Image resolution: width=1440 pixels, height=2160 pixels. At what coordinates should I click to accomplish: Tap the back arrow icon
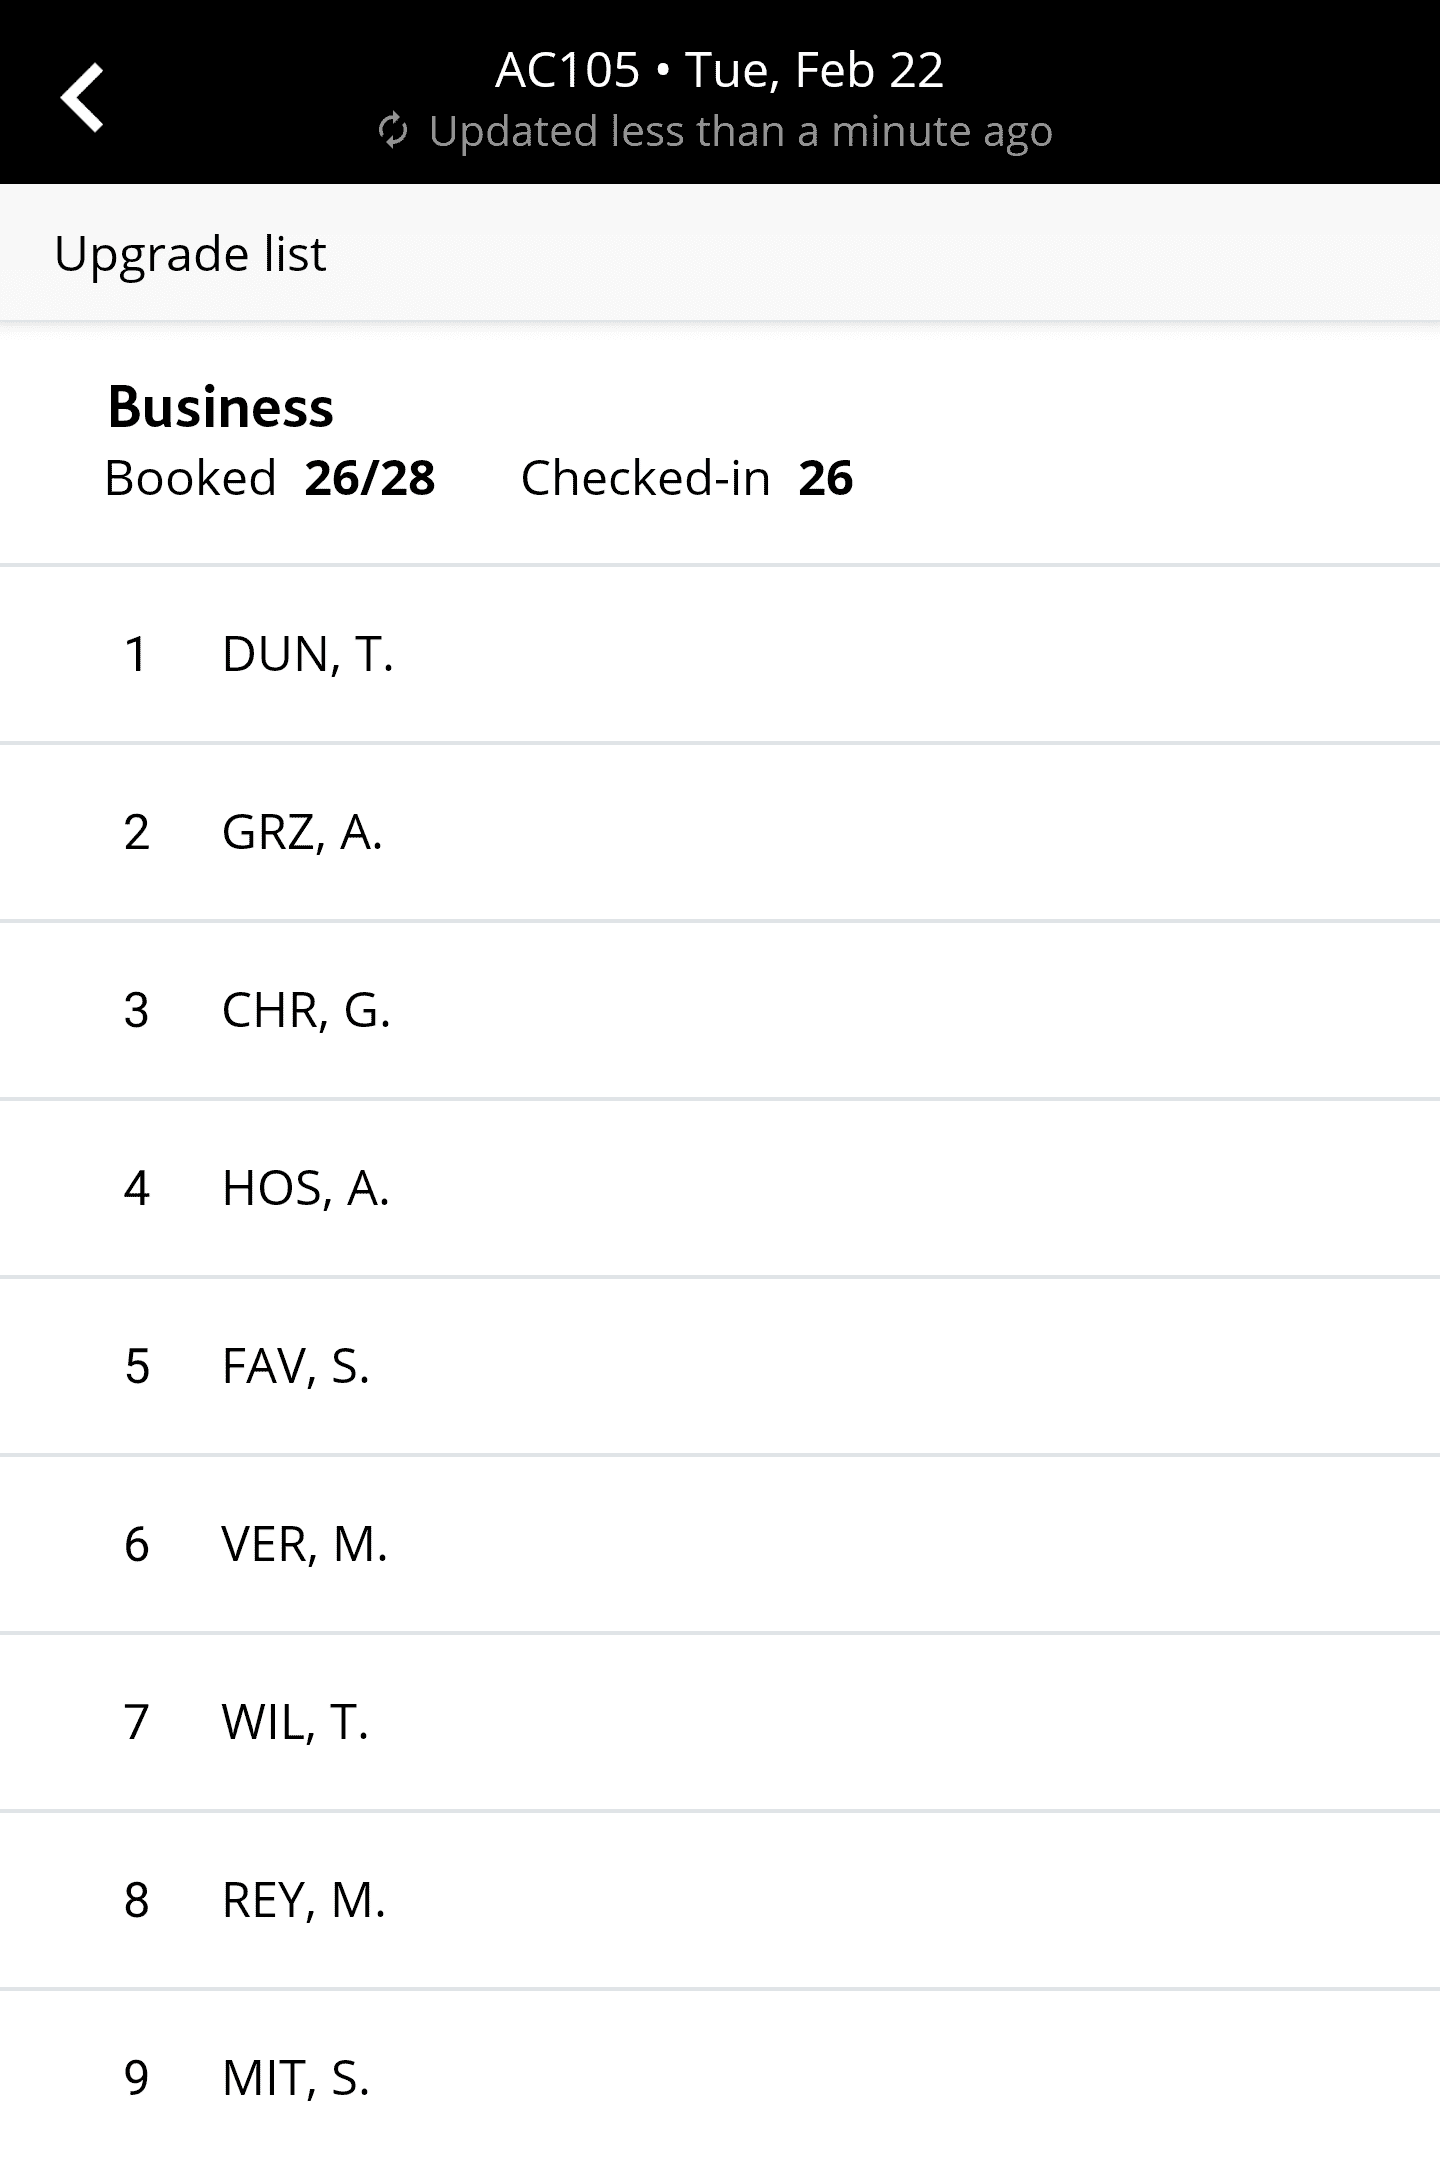pos(82,97)
